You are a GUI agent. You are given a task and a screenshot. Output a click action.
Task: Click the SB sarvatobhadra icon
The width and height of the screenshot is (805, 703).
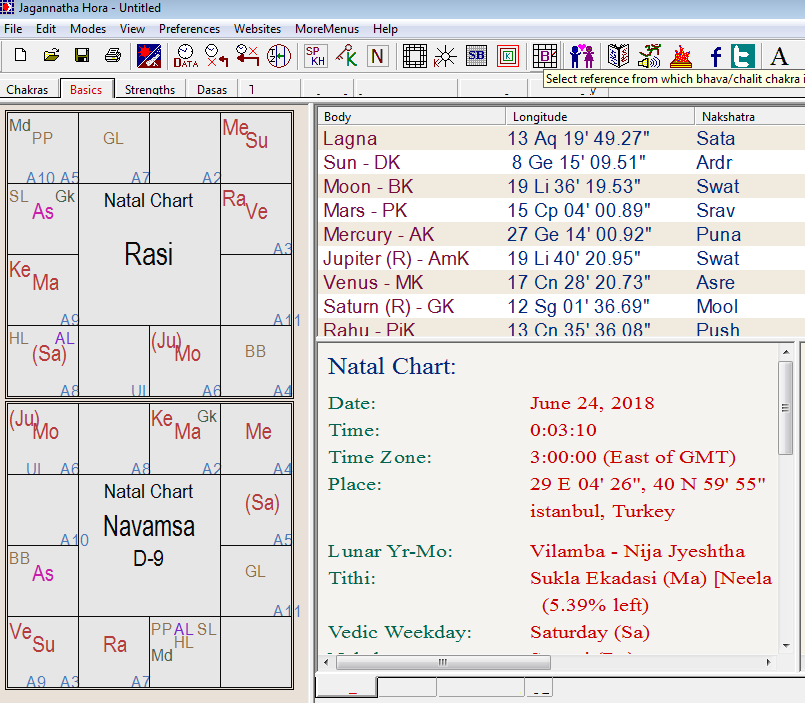point(476,55)
